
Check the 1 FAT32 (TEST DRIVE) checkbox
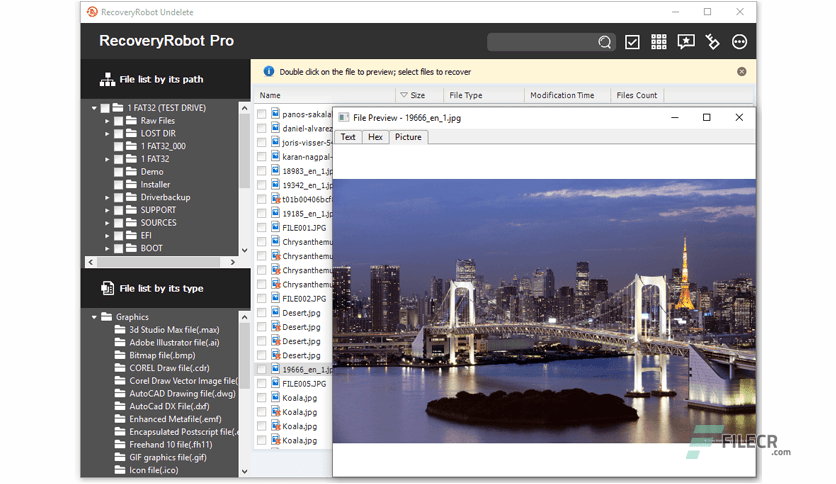point(105,108)
